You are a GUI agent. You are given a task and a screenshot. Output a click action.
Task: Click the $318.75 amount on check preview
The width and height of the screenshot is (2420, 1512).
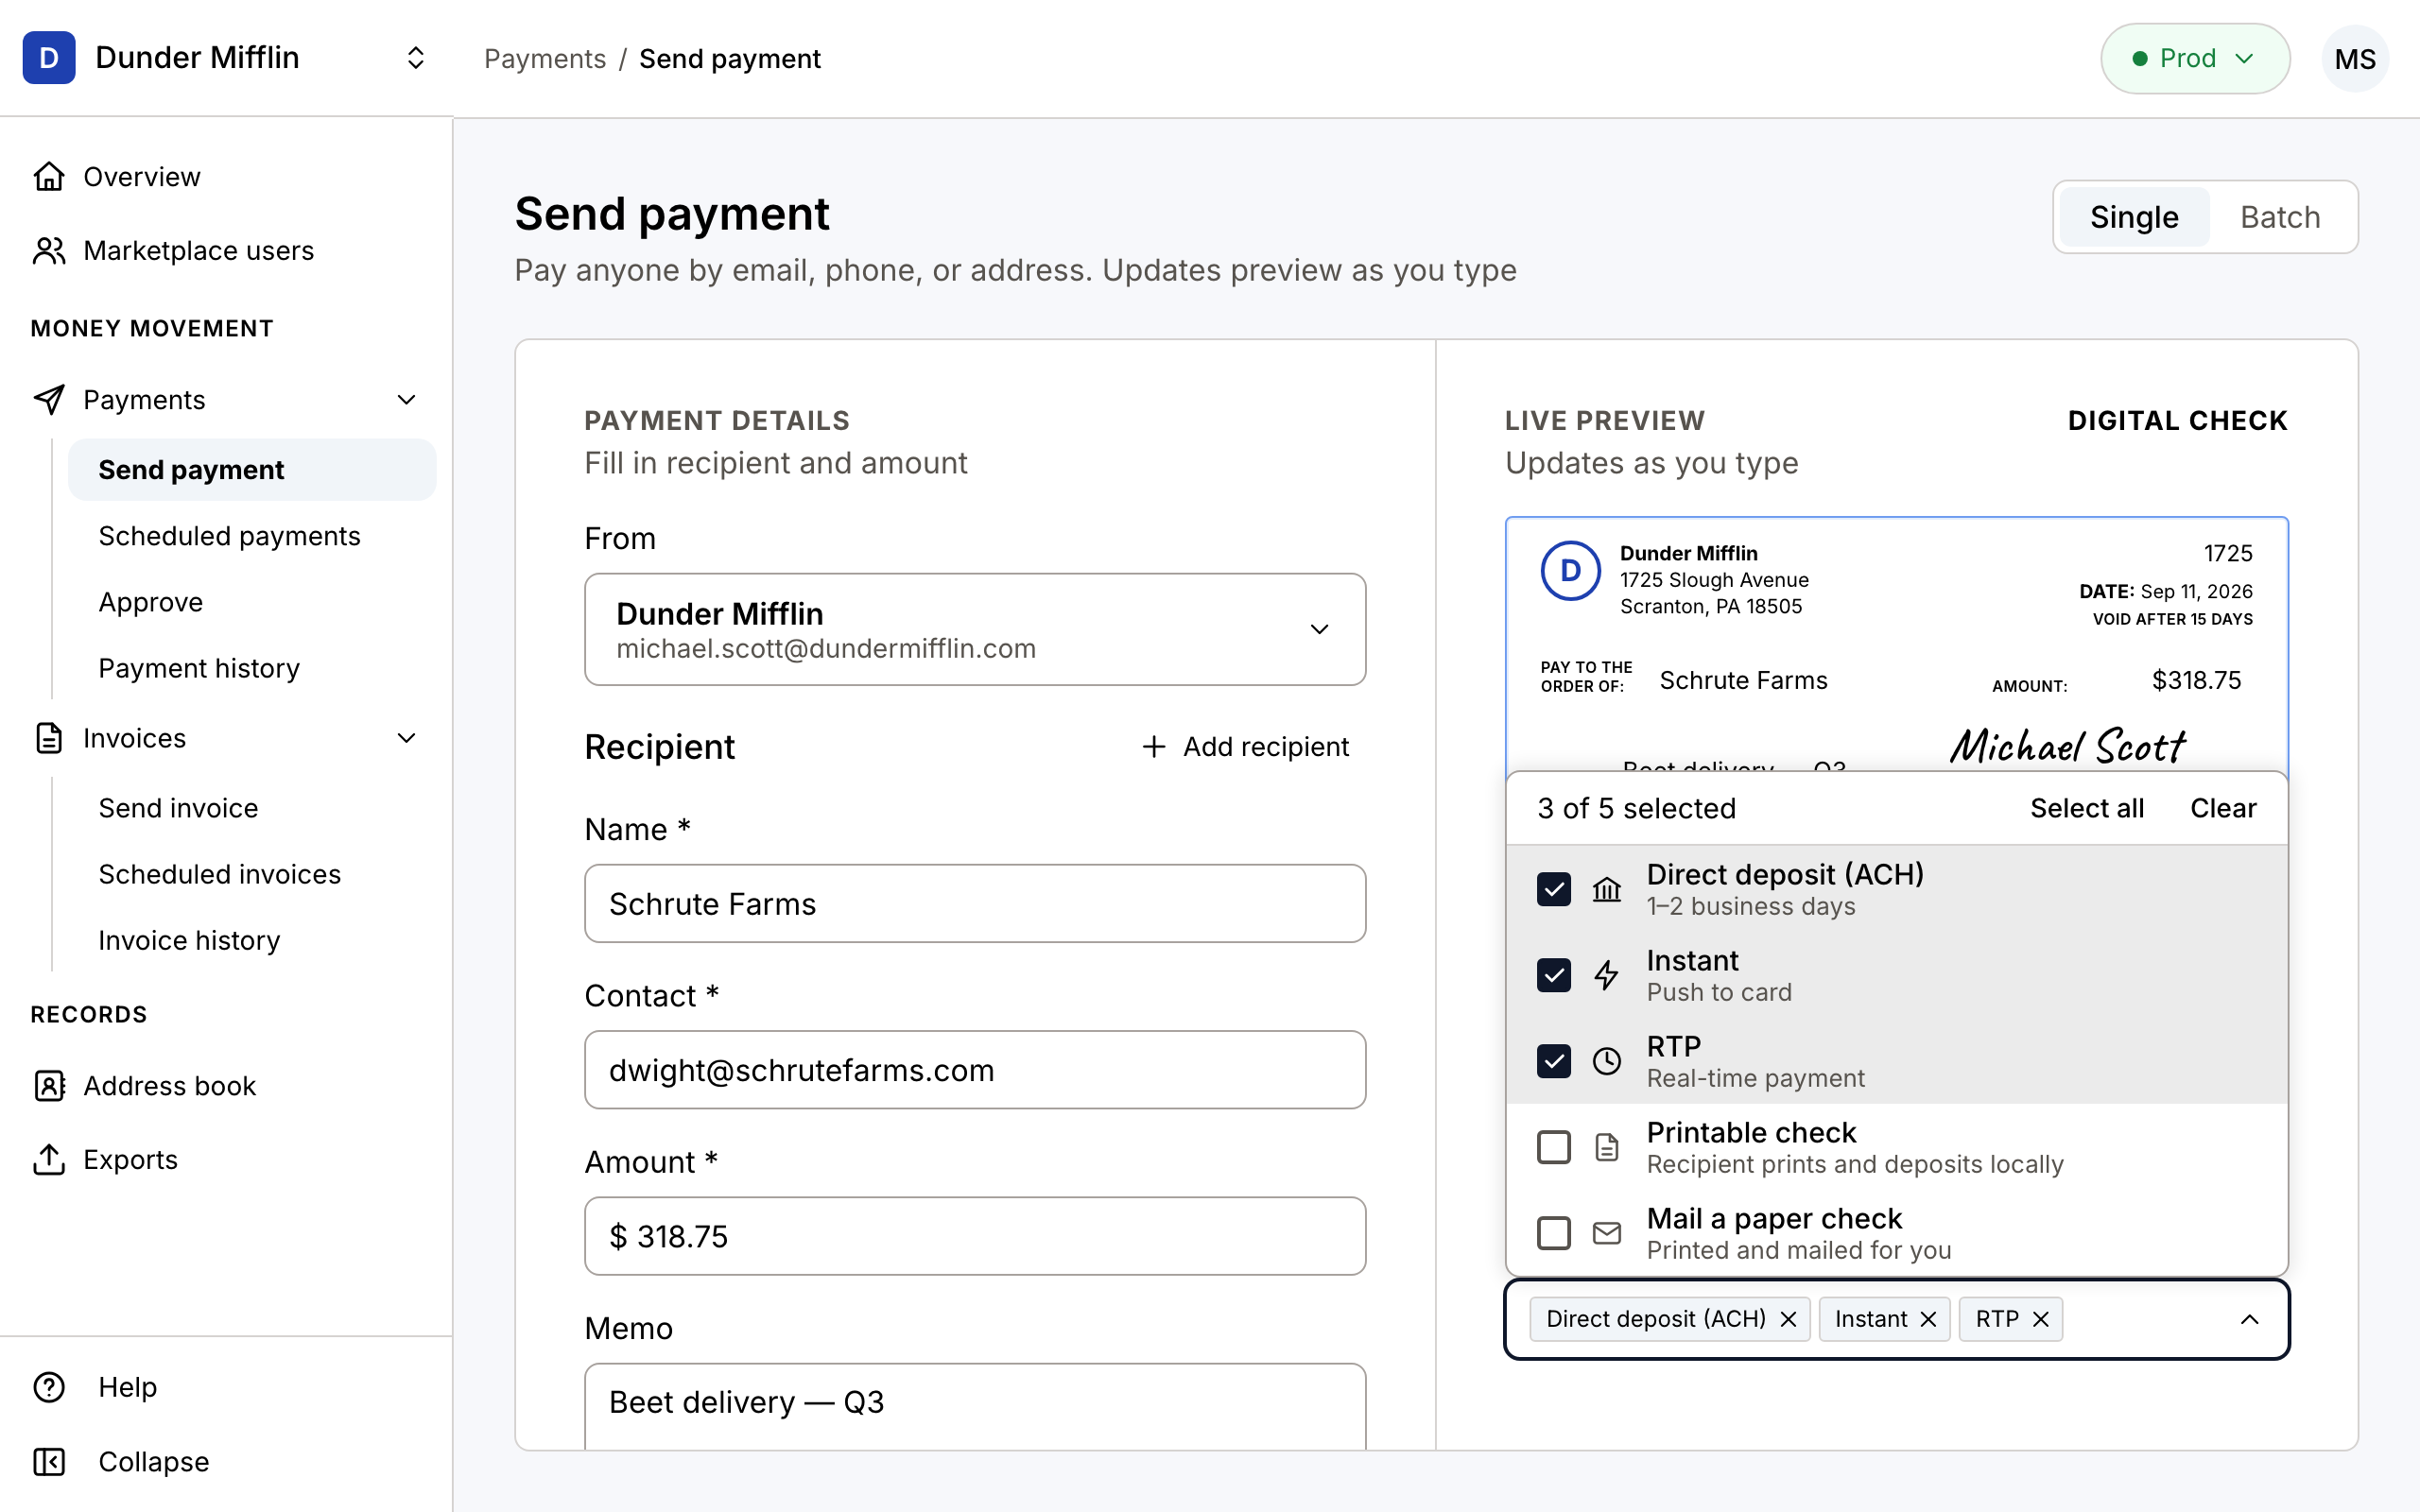point(2197,680)
